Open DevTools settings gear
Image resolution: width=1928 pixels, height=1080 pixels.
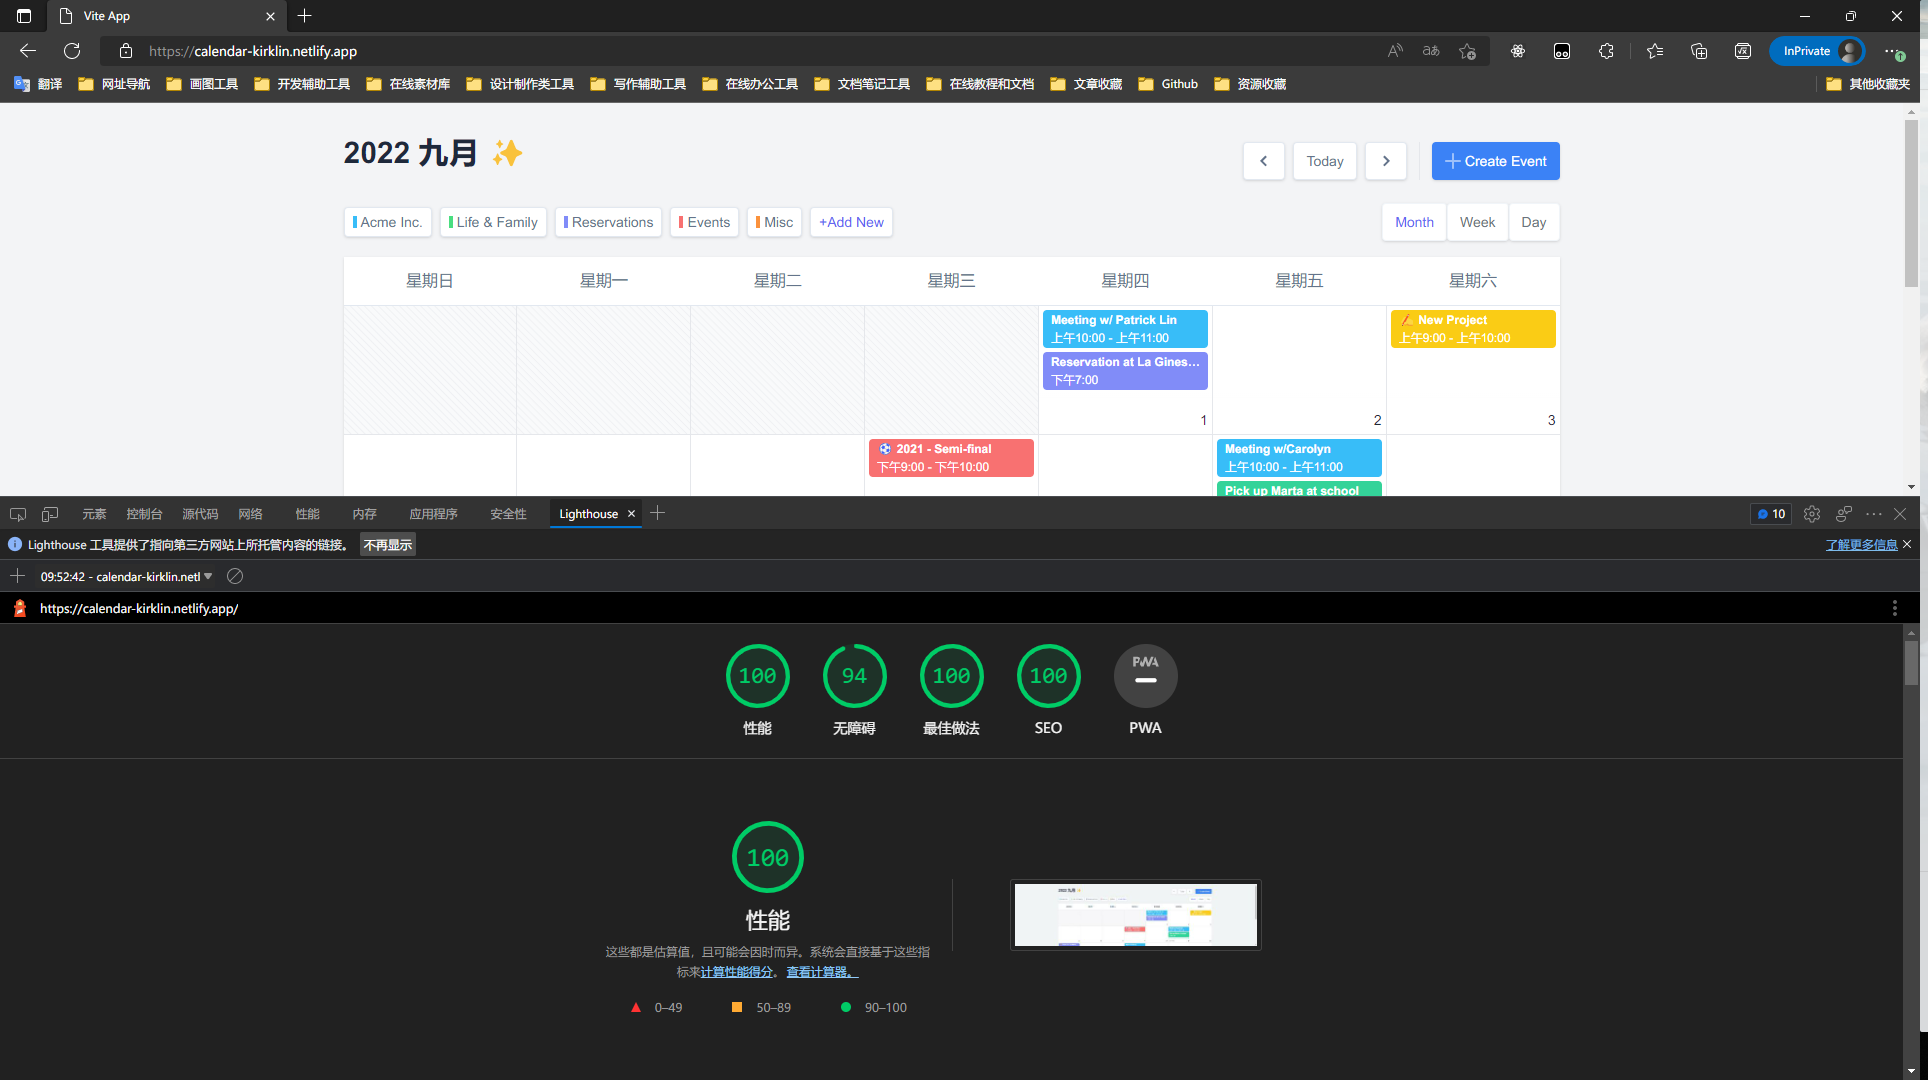click(x=1811, y=514)
